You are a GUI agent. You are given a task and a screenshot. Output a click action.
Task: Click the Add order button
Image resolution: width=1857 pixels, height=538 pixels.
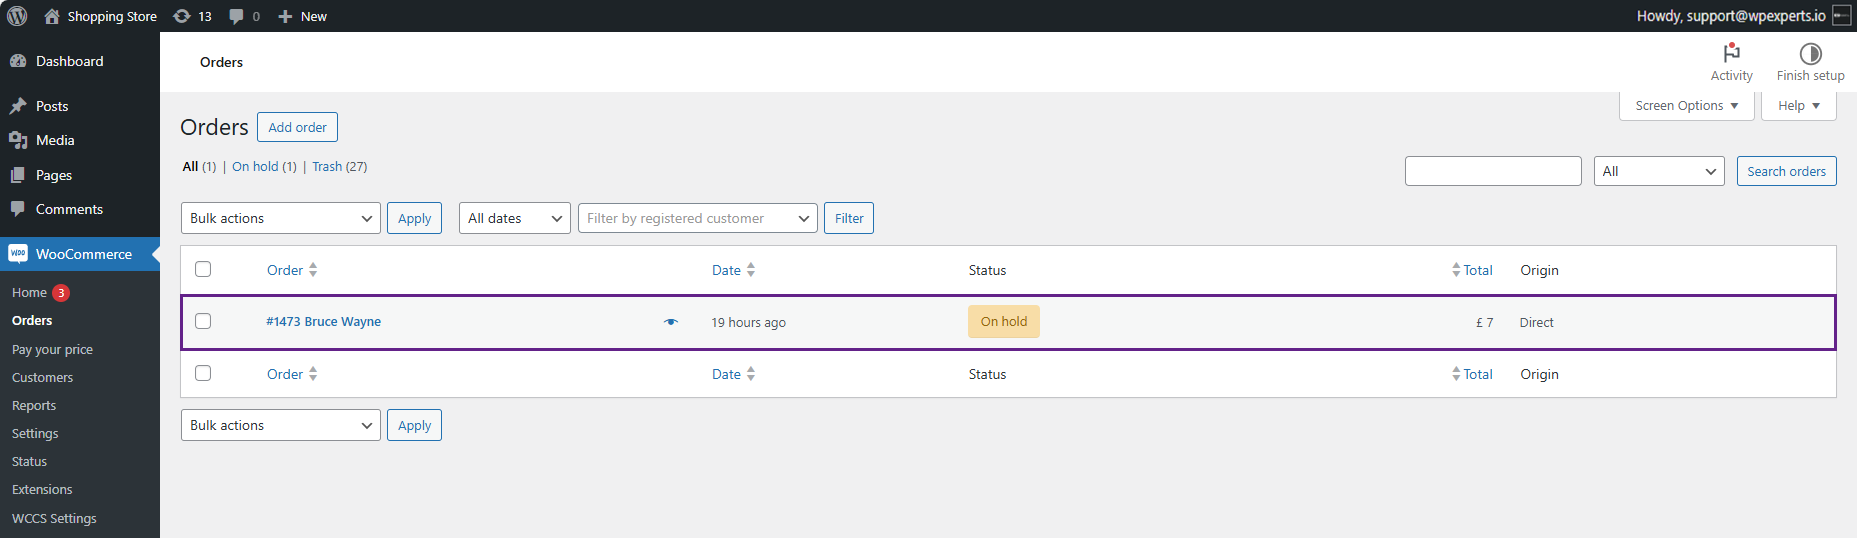point(297,127)
